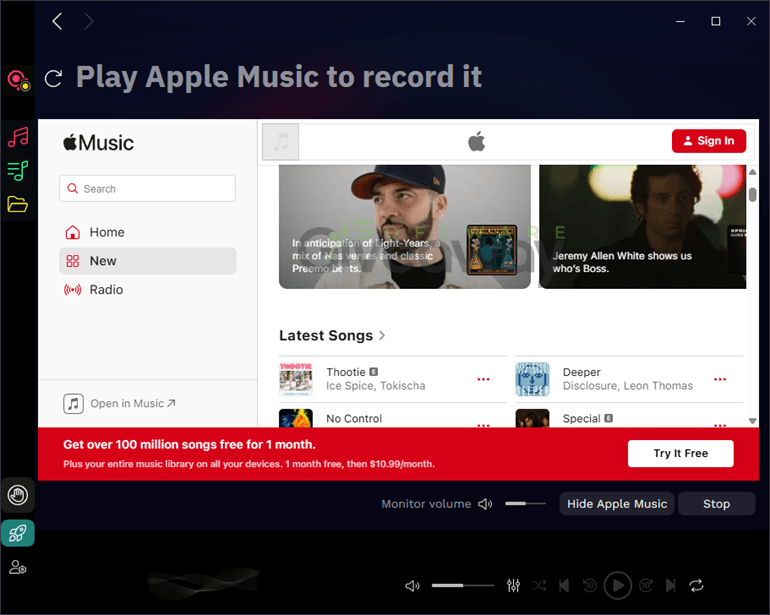Open the music library note icon
This screenshot has height=615, width=770.
coord(18,137)
